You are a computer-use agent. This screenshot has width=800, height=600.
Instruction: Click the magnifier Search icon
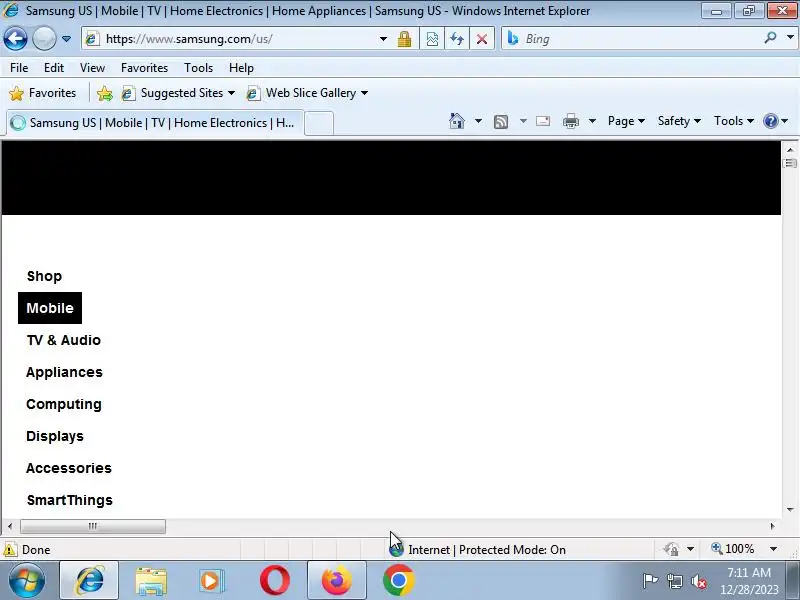(x=770, y=38)
